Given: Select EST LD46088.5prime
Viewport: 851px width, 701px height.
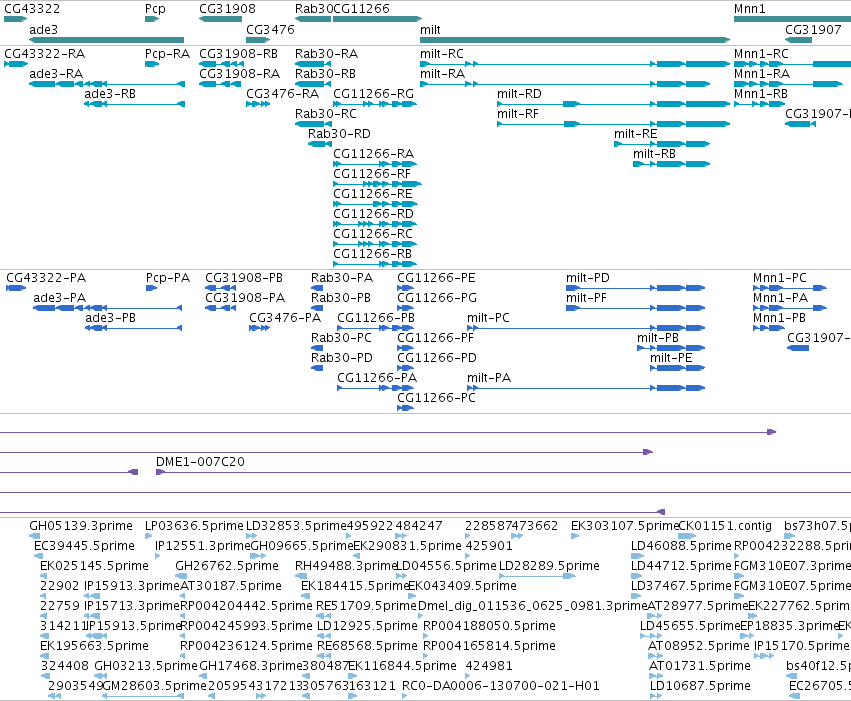Looking at the screenshot, I should coord(638,556).
